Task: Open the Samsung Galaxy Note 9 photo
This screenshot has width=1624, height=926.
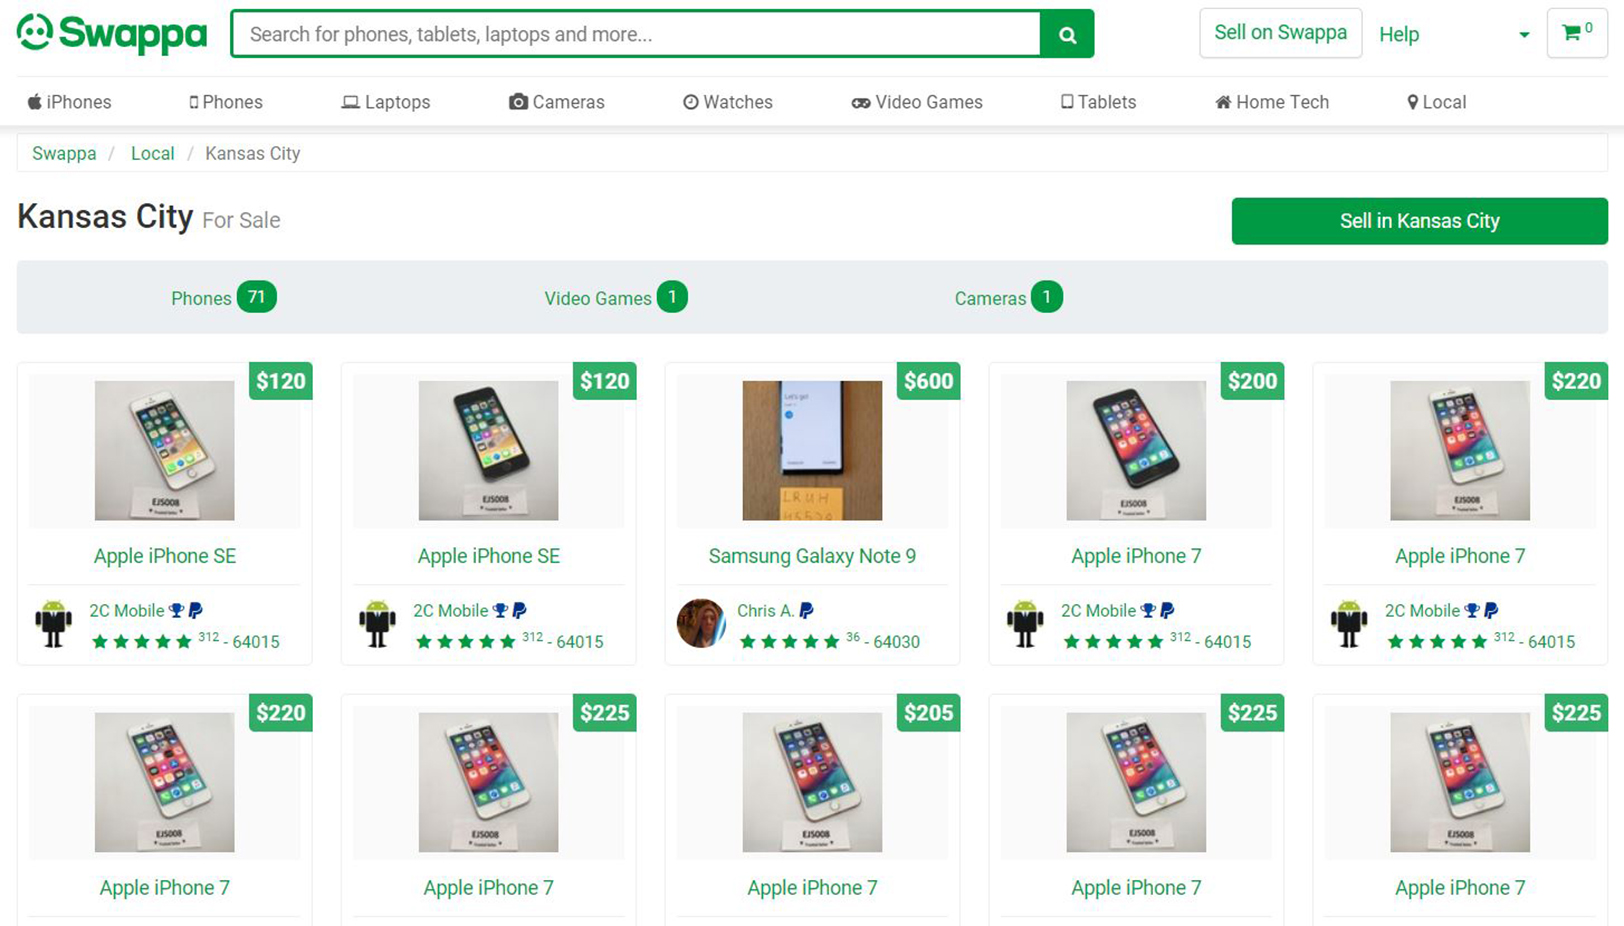Action: click(812, 450)
